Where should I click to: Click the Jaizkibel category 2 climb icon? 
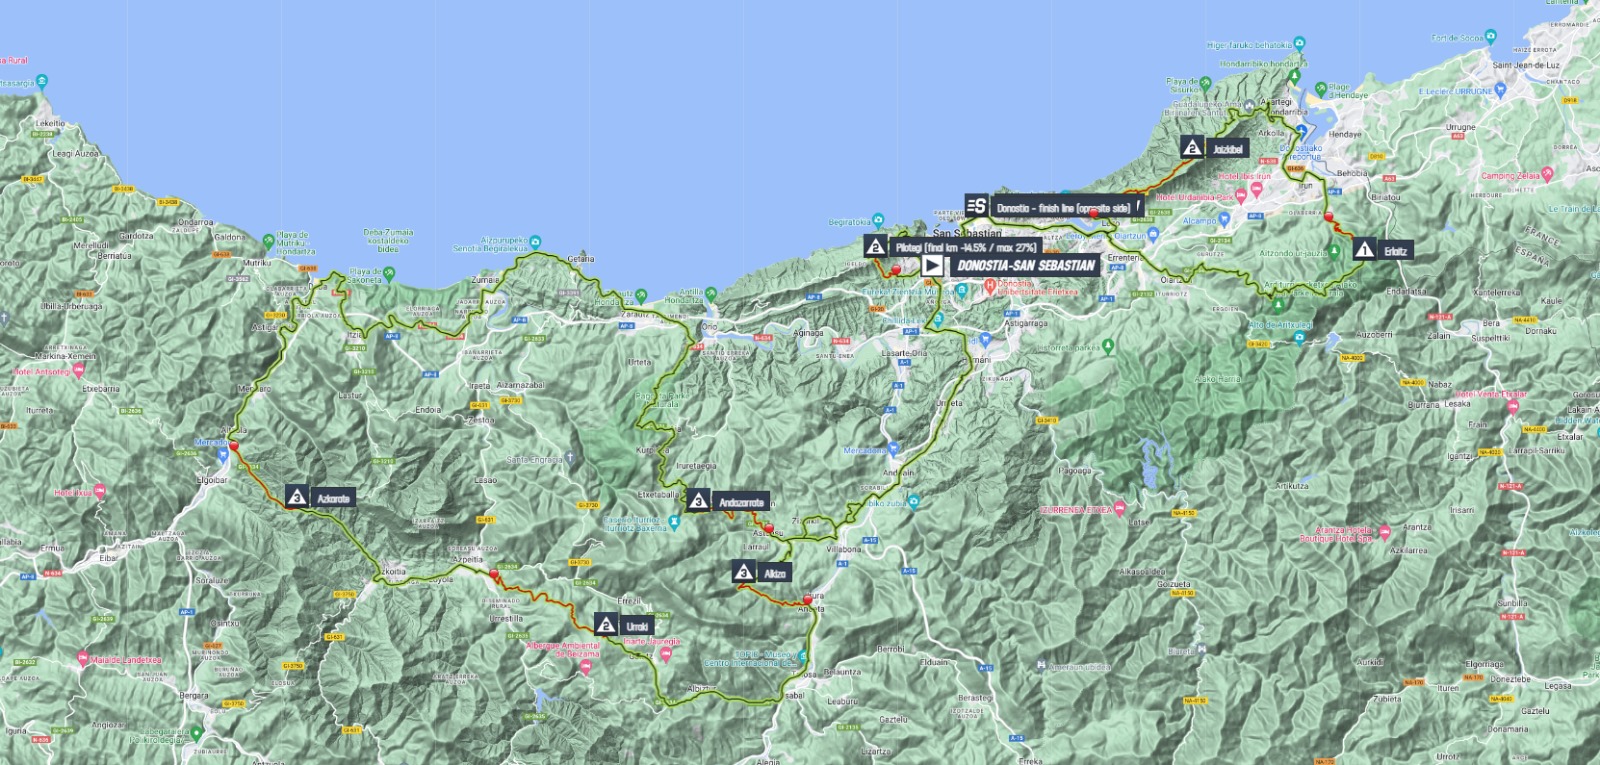(1192, 148)
